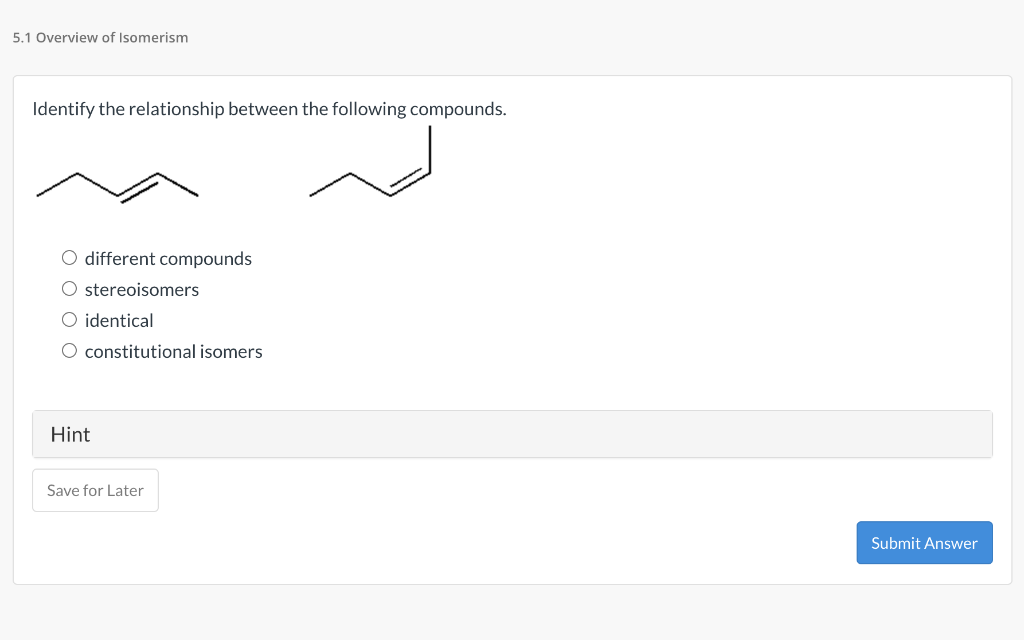
Task: Click the "different compounds" option label
Action: coord(168,258)
